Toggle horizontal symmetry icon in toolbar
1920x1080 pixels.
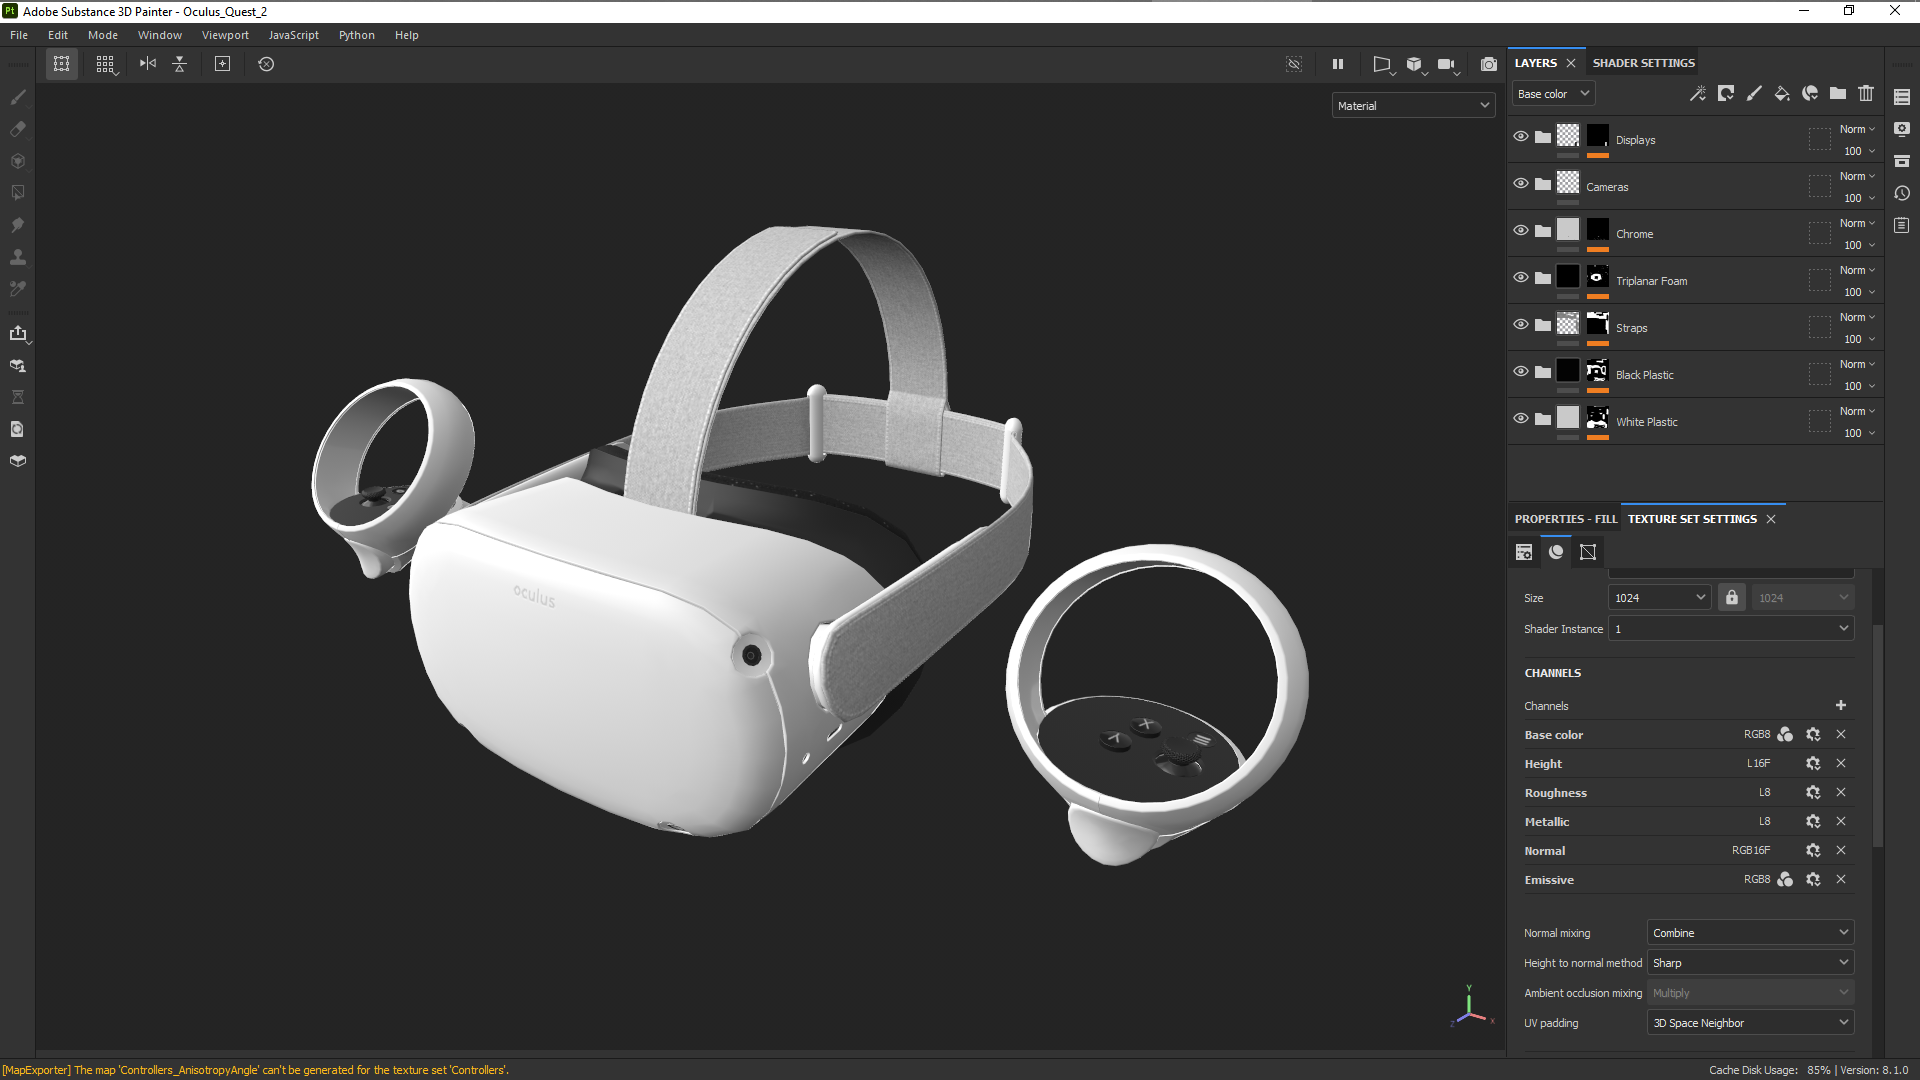[x=148, y=64]
